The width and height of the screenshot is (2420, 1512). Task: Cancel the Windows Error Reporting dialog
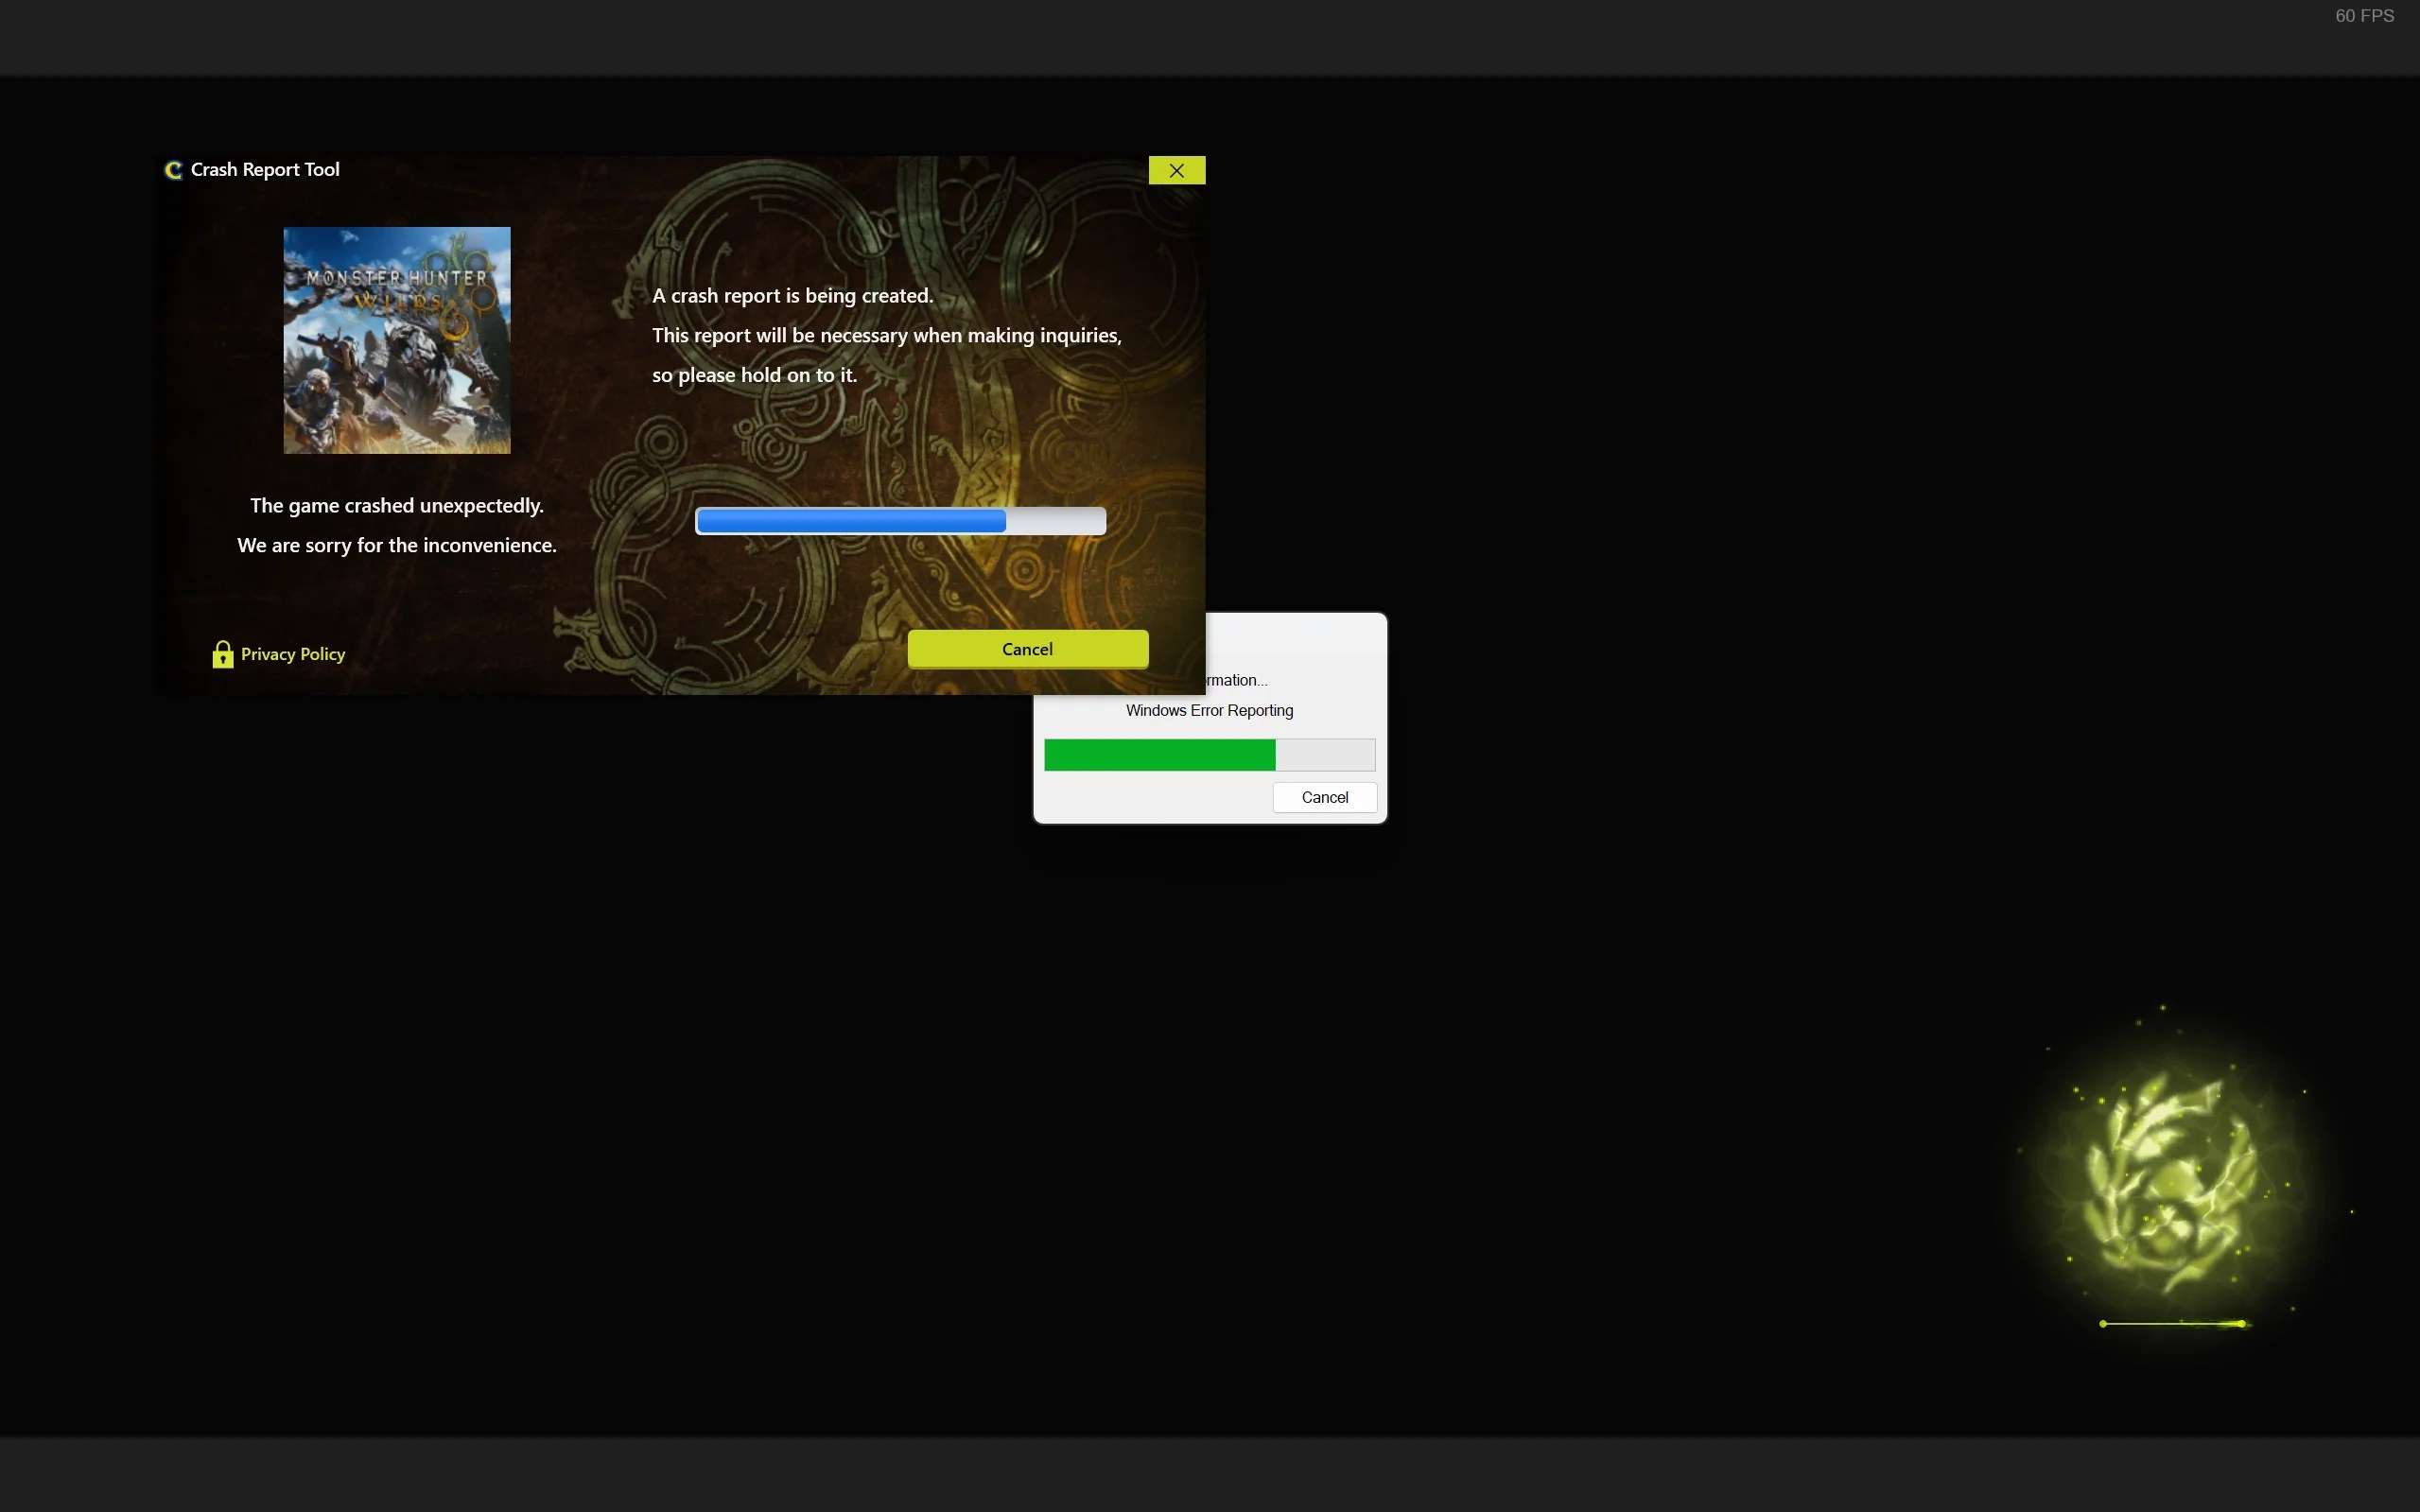click(1324, 797)
